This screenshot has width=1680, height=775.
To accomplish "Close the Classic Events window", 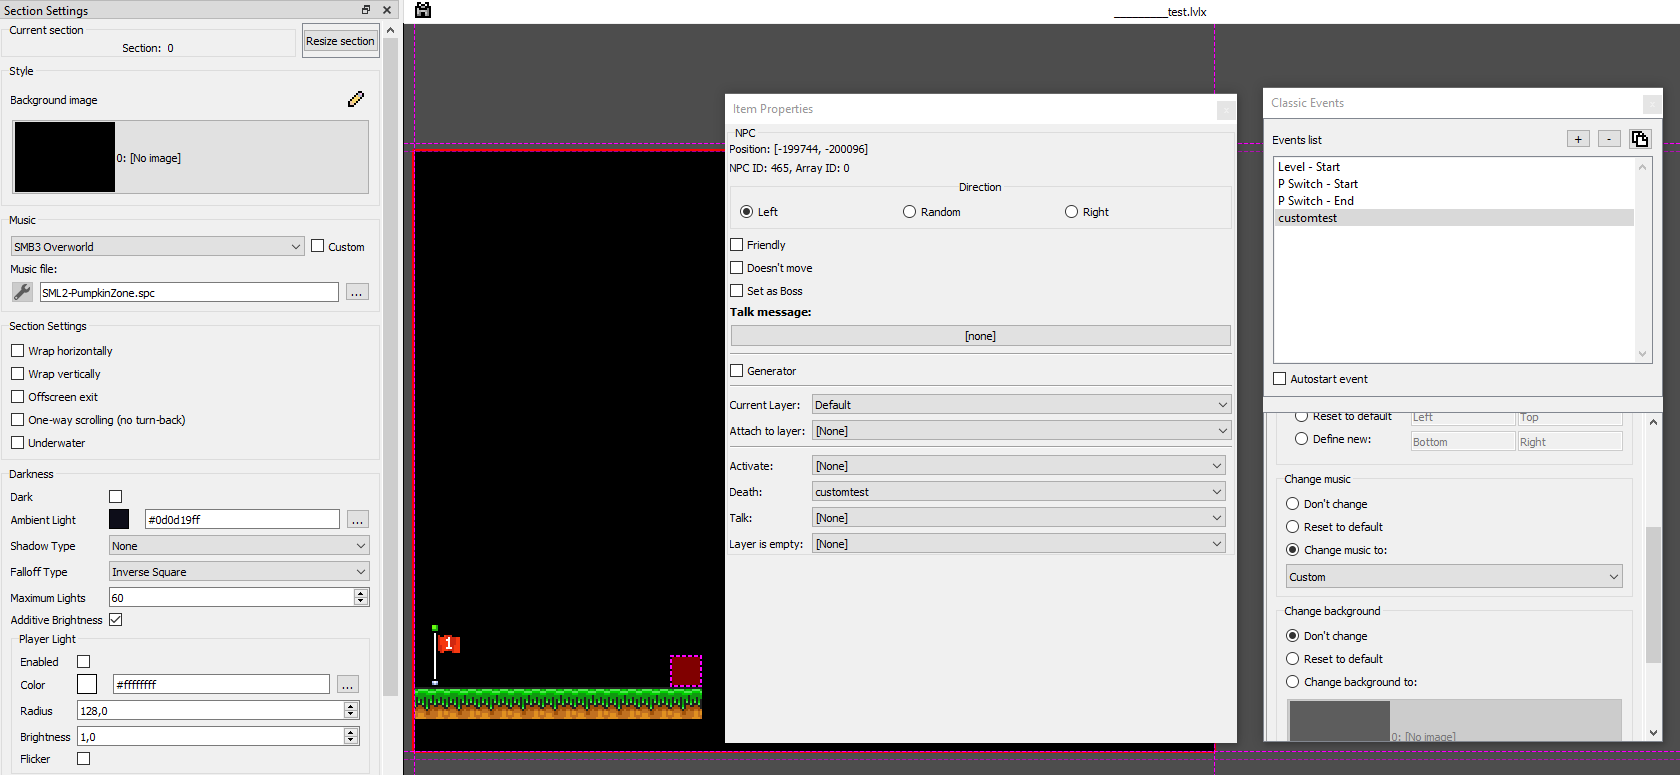I will pyautogui.click(x=1652, y=103).
